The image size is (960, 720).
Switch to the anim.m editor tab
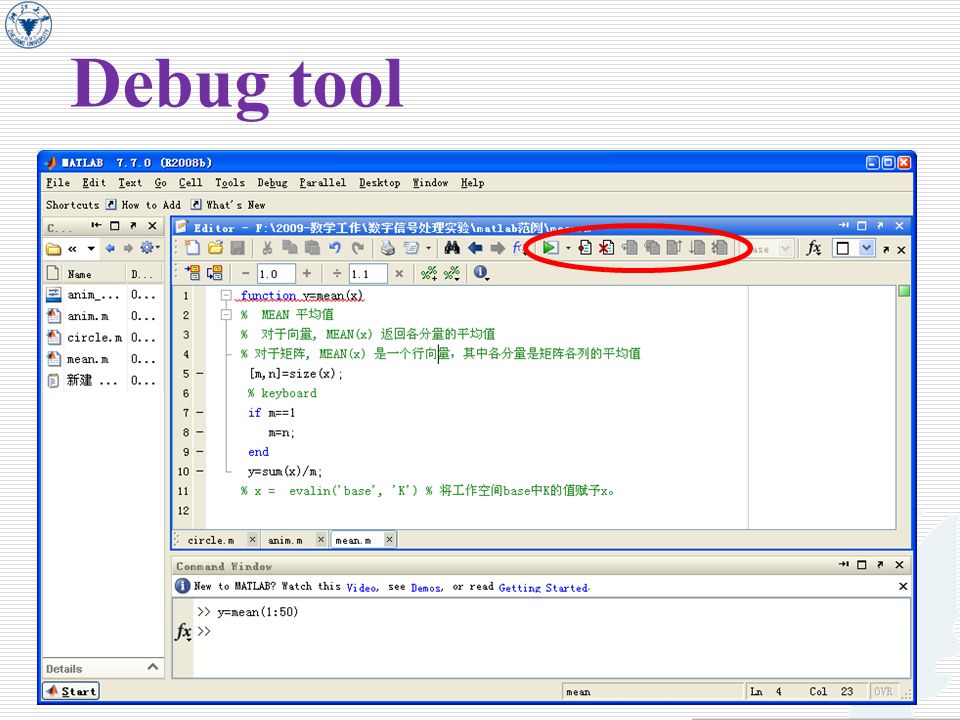coord(285,540)
